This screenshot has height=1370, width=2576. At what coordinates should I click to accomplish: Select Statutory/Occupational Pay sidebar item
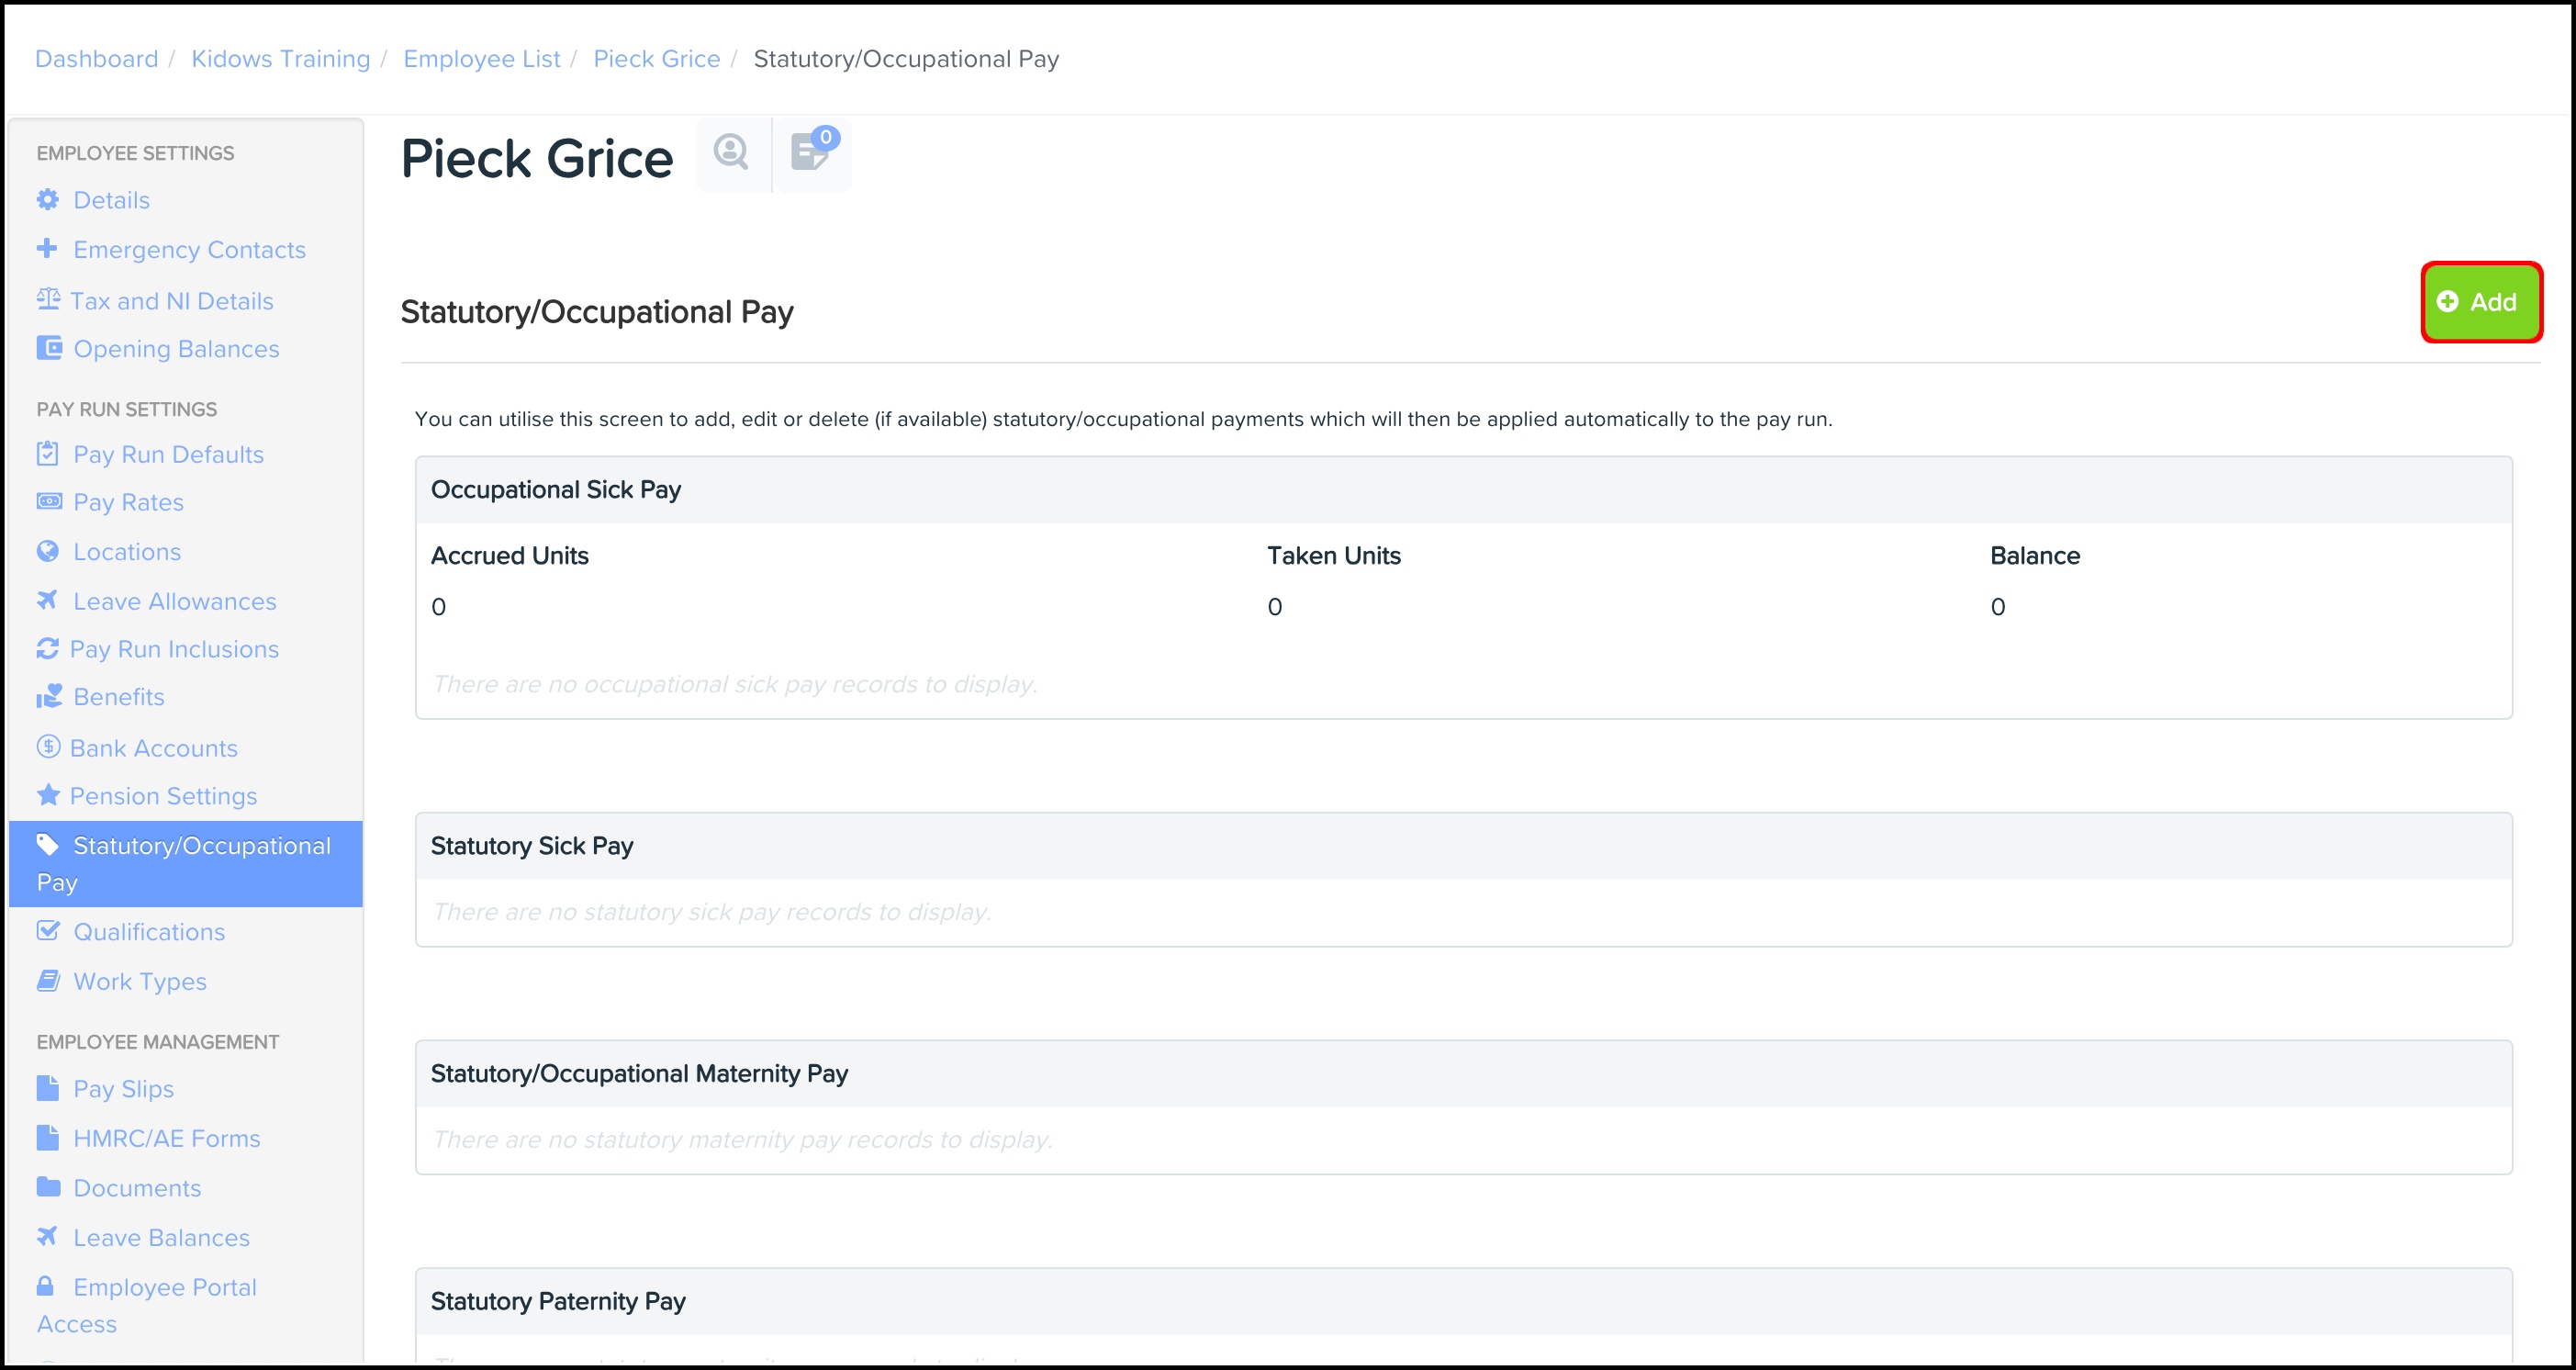tap(185, 864)
